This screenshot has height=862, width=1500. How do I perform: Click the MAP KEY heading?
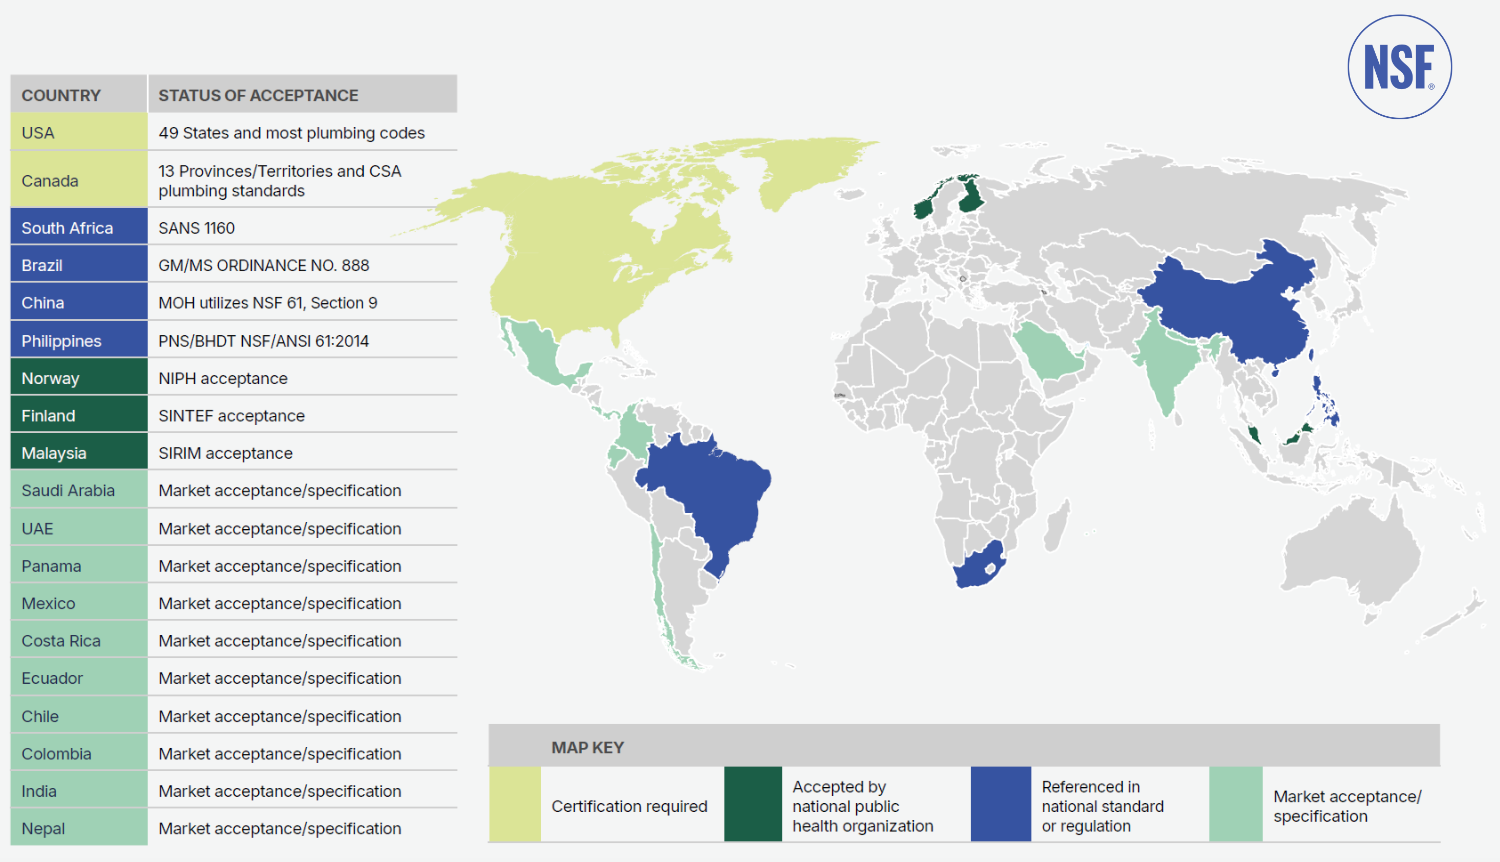588,747
